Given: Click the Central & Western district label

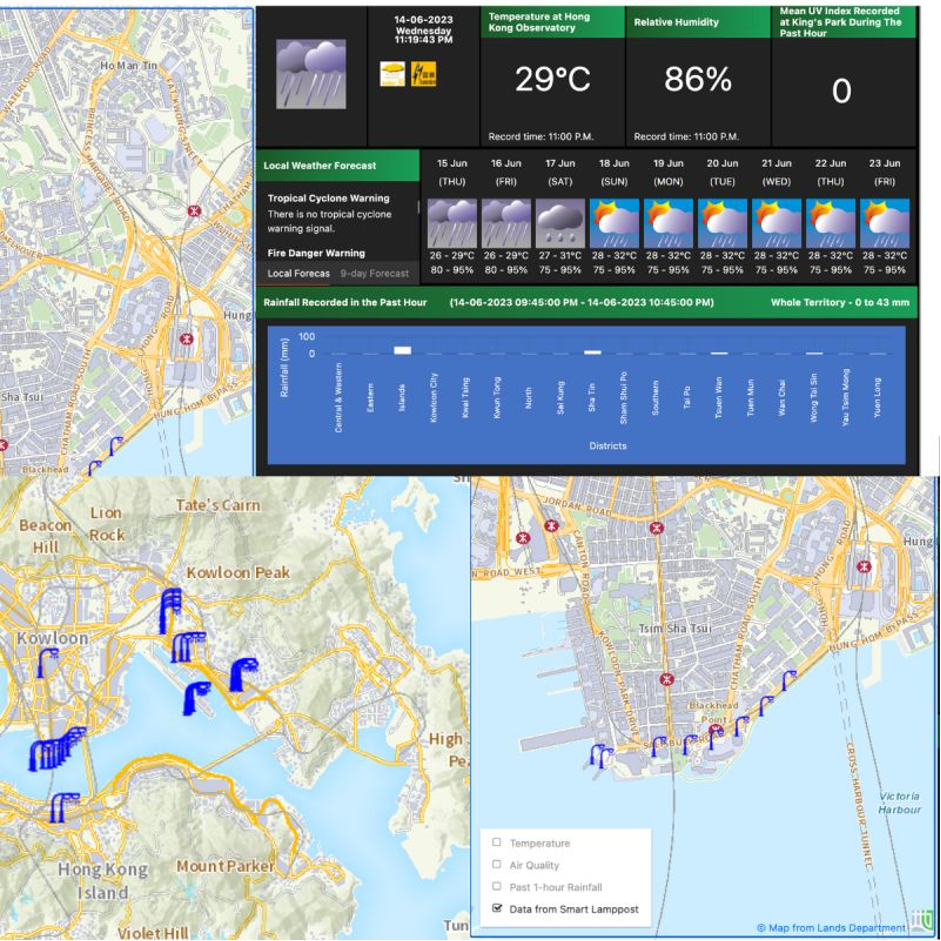Looking at the screenshot, I should (338, 397).
